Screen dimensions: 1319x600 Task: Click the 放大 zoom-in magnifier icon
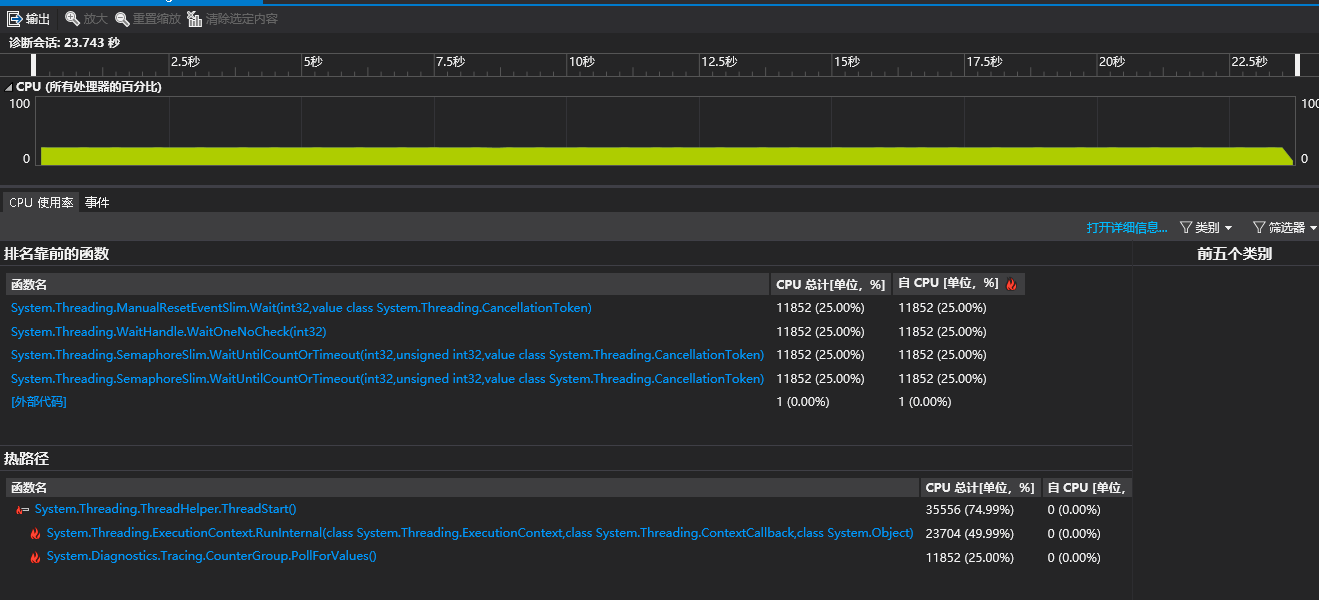[x=72, y=19]
